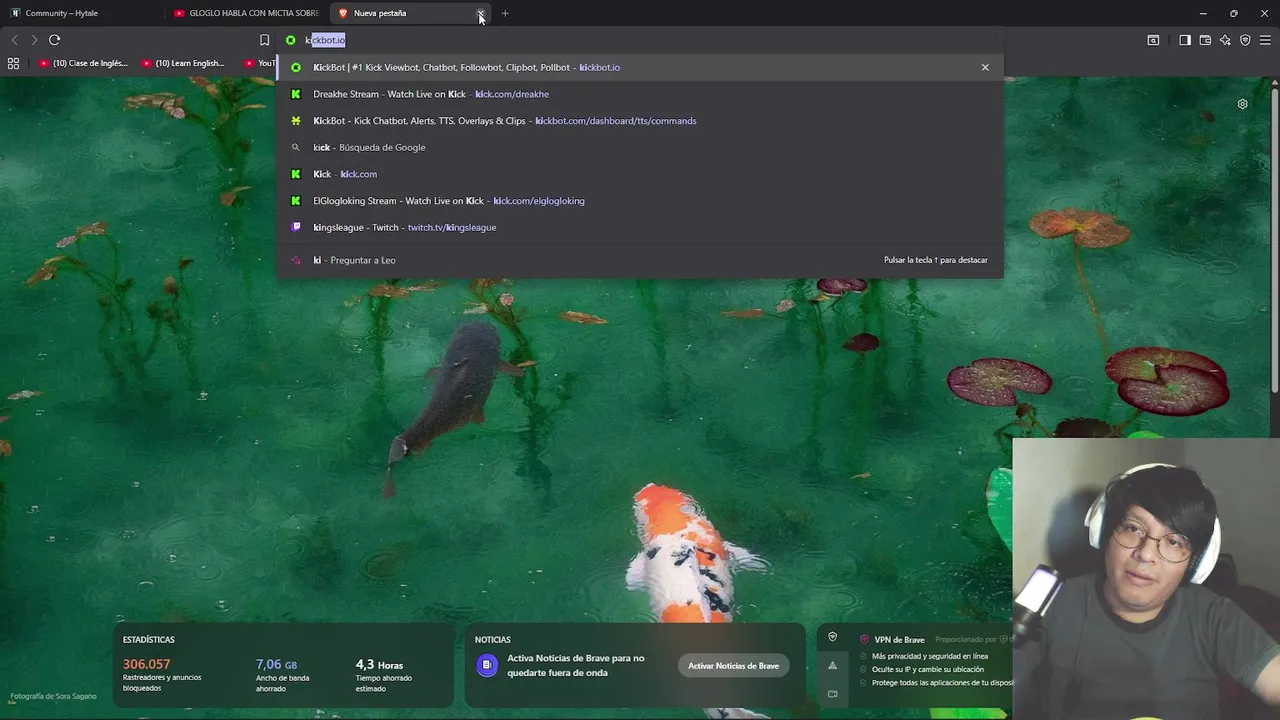1280x720 pixels.
Task: Click the page vertical scrollbar
Action: coord(1275,238)
